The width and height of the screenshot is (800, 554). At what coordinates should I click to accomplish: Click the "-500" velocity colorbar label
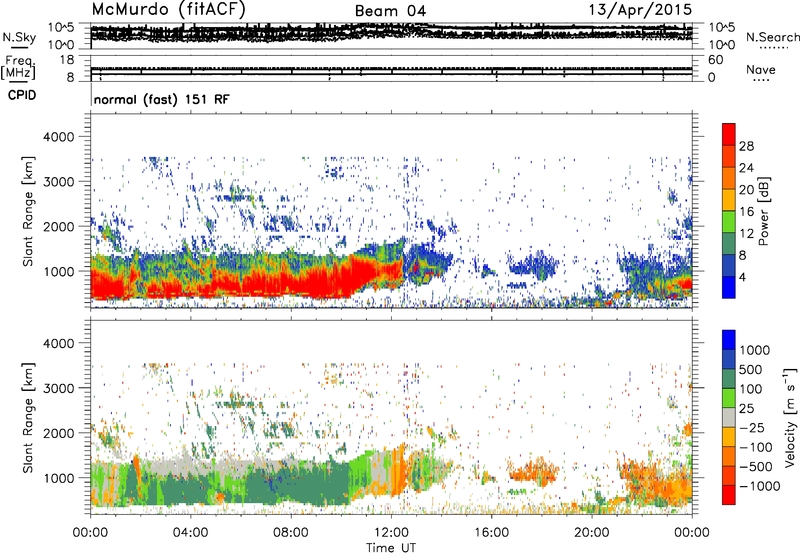click(755, 467)
